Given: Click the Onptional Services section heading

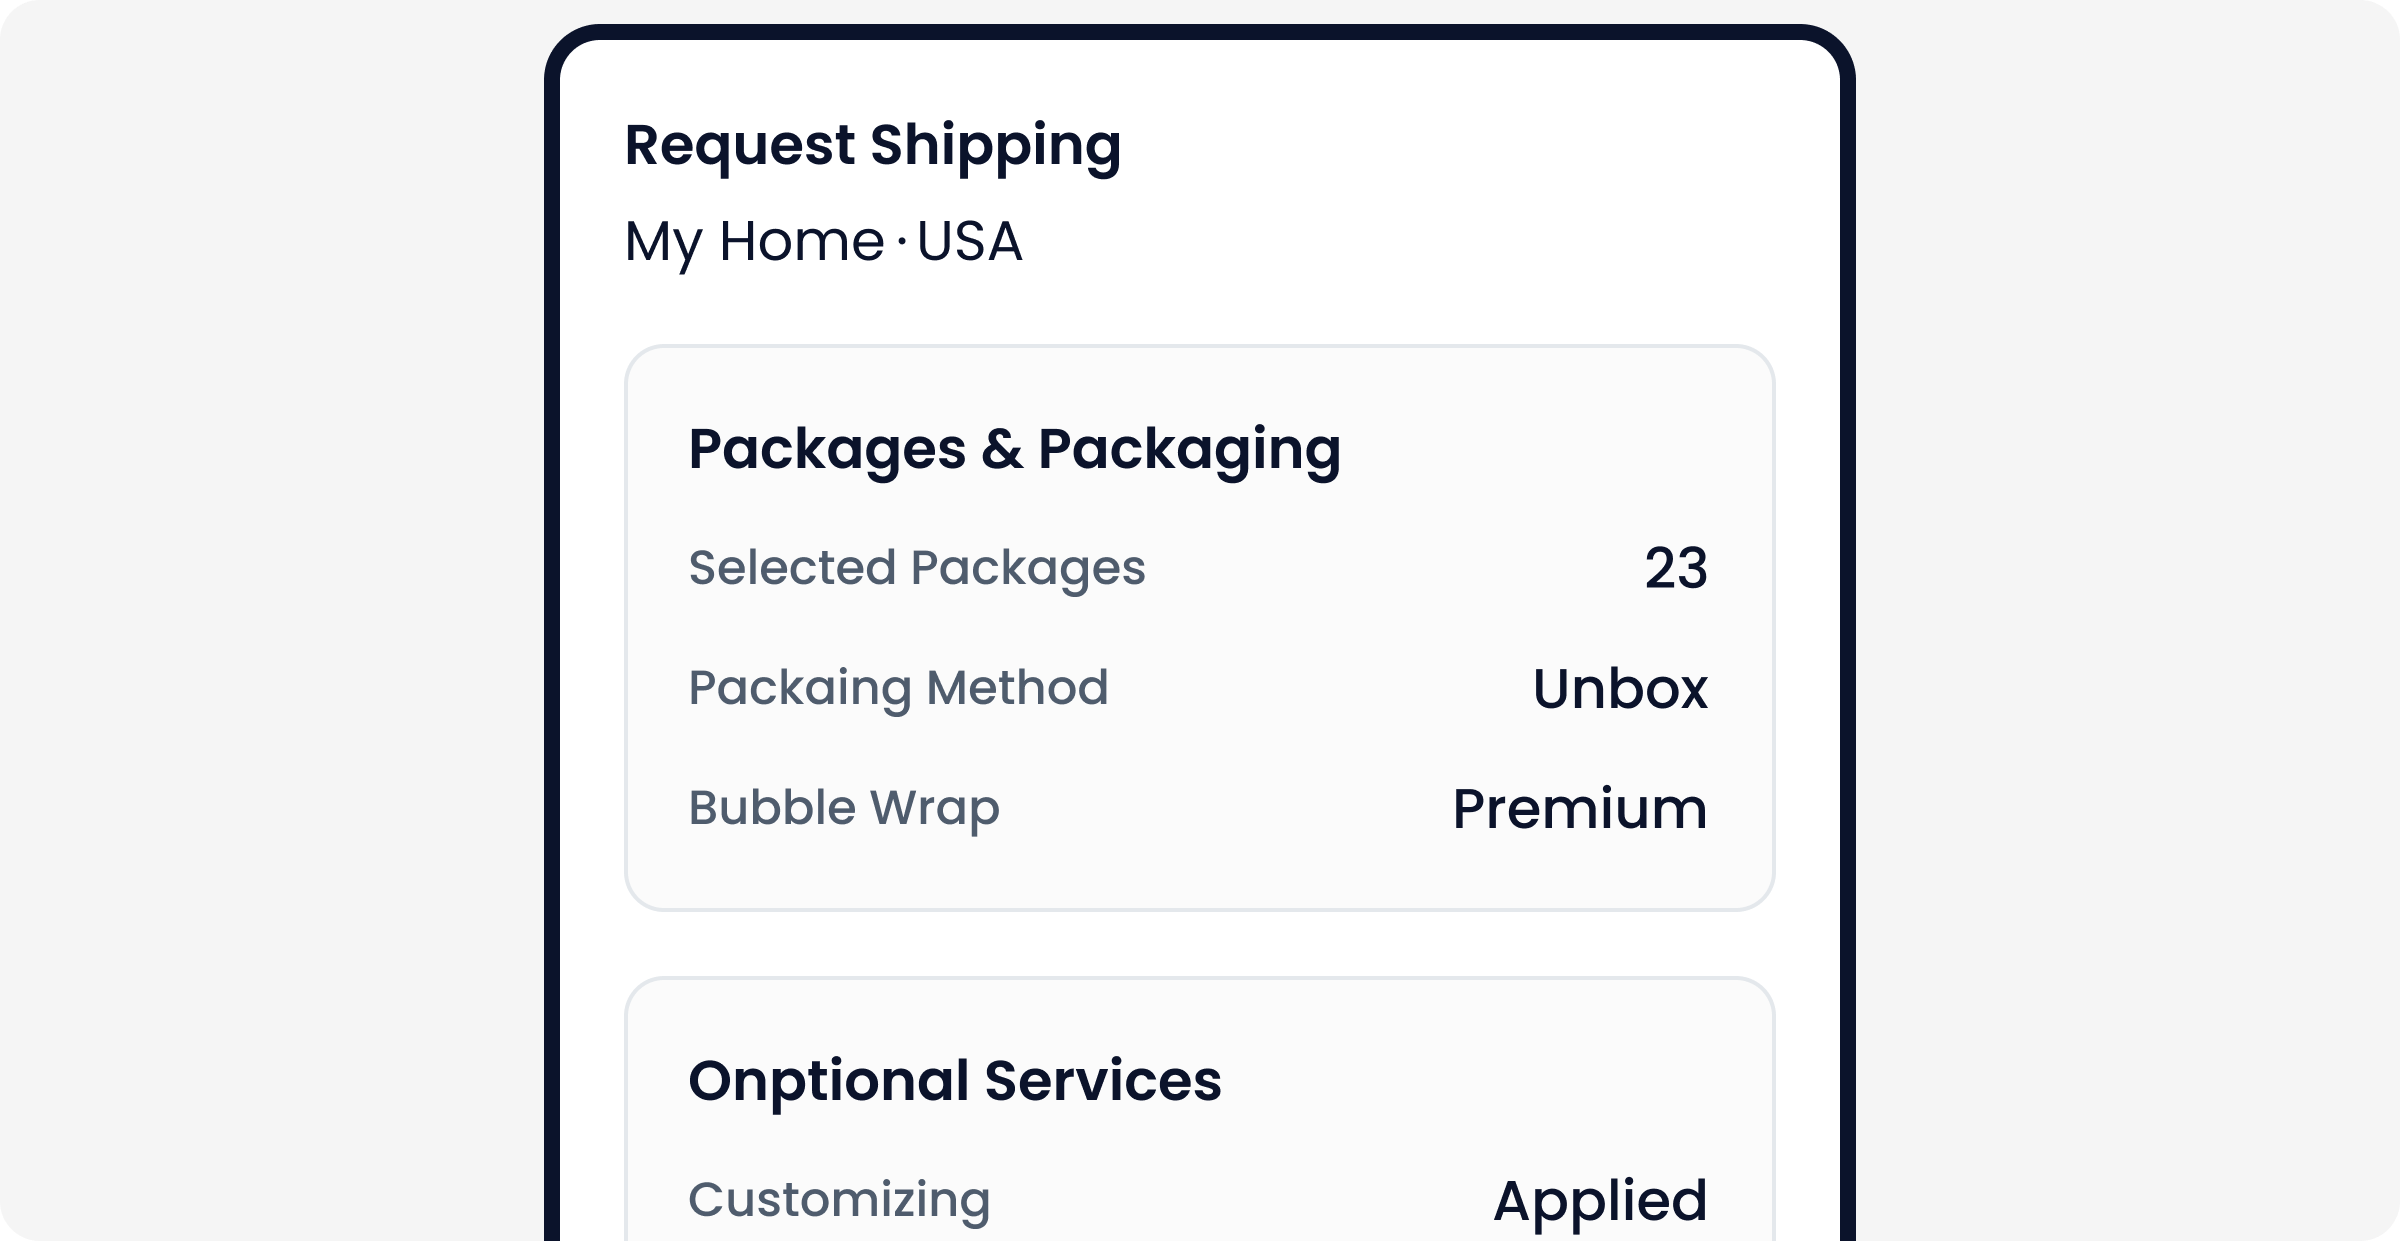Looking at the screenshot, I should pos(954,1081).
